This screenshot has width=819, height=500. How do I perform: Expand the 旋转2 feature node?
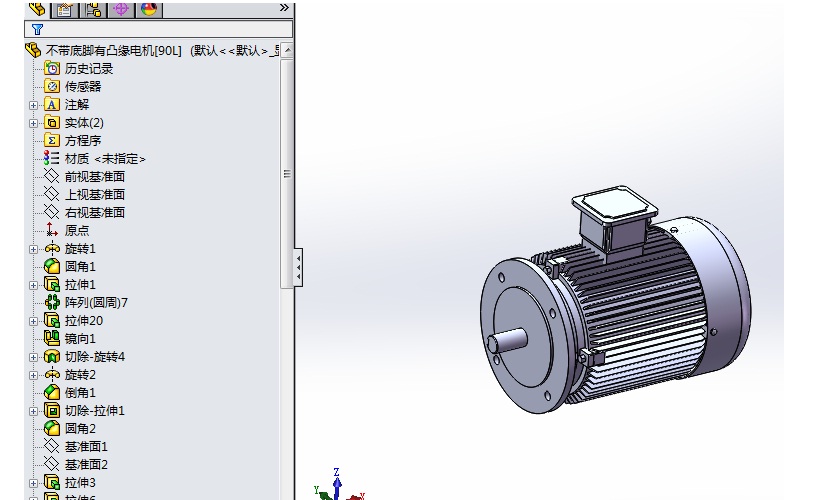[x=33, y=375]
